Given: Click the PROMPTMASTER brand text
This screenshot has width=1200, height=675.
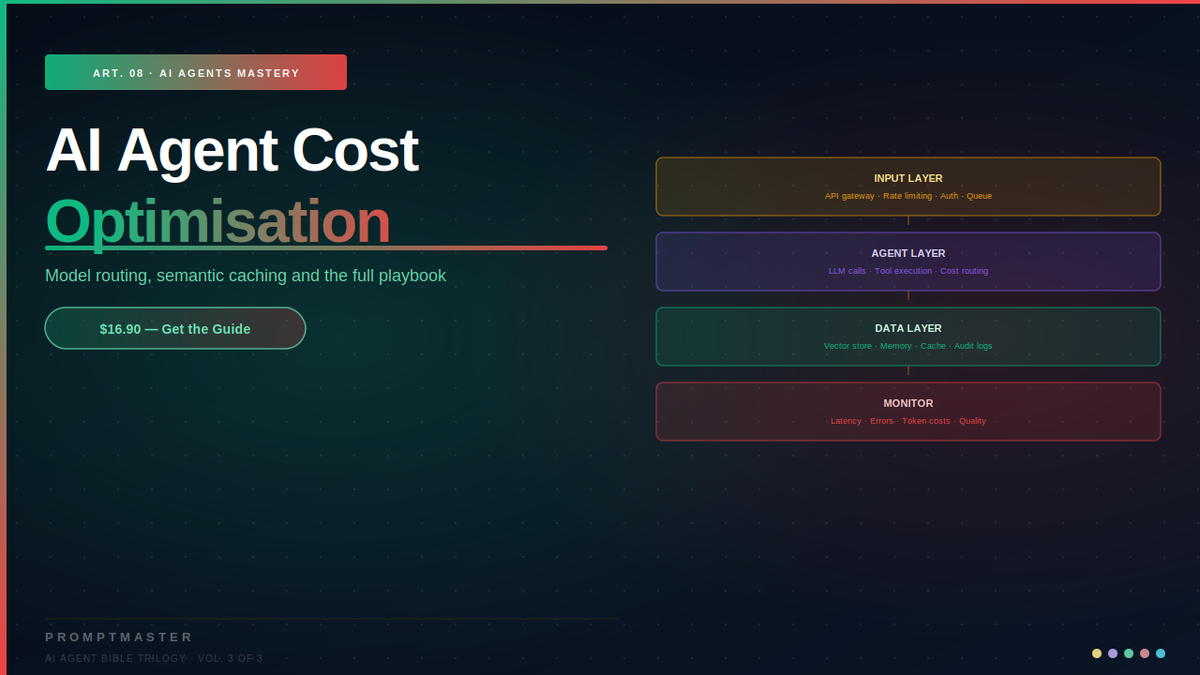Looking at the screenshot, I should 119,637.
